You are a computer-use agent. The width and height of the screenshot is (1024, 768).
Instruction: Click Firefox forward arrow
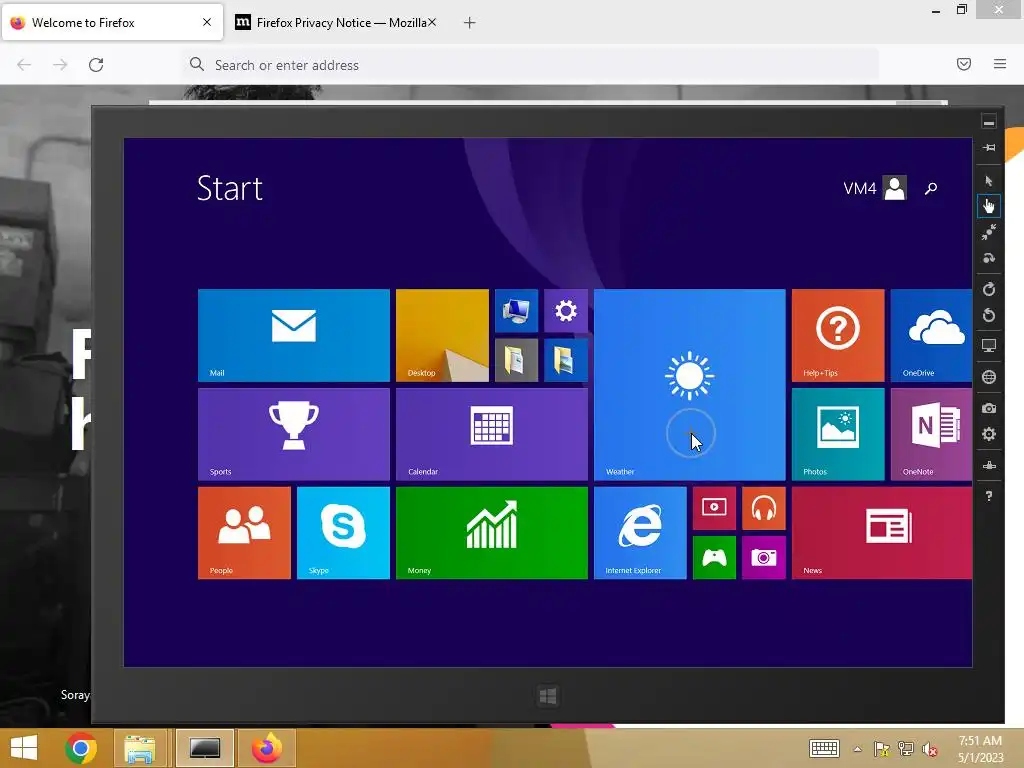[x=60, y=65]
